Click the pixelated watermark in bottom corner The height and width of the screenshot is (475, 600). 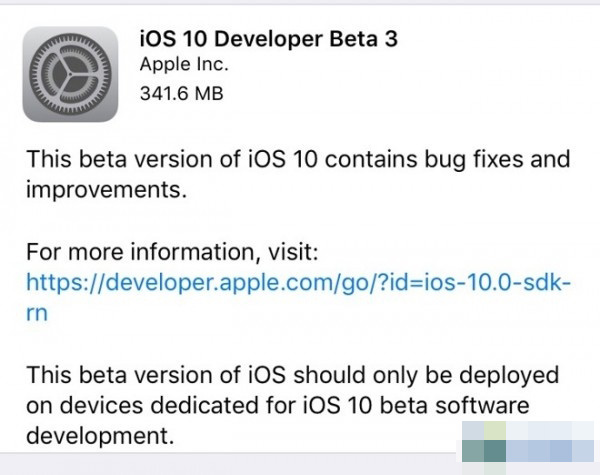tap(528, 448)
